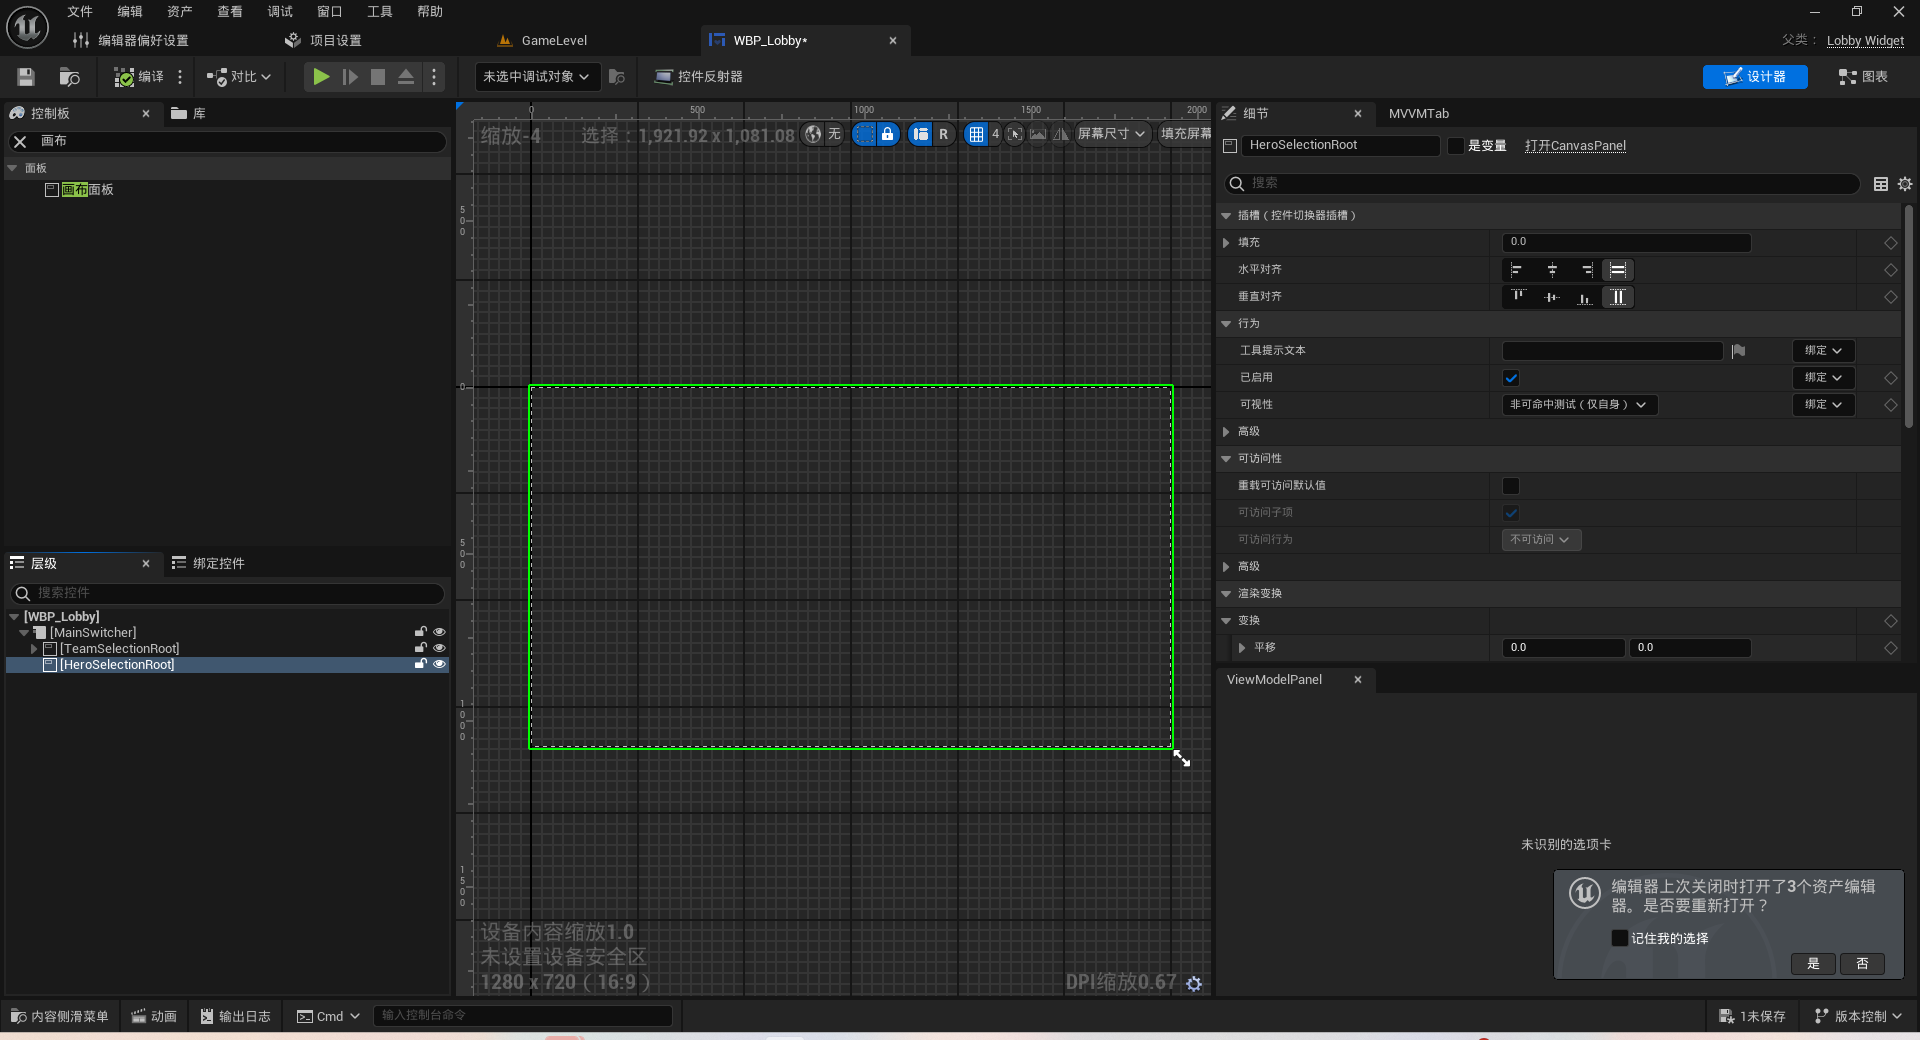Click the widget name field HeroSelectionRoot
Screen dimensions: 1920x1040
1340,146
